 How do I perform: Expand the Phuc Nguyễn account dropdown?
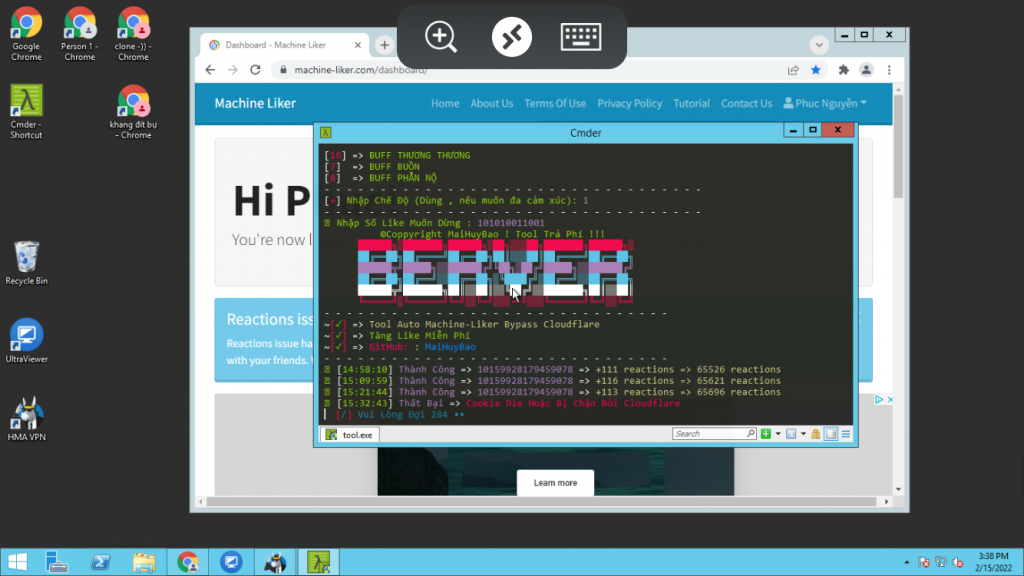826,103
